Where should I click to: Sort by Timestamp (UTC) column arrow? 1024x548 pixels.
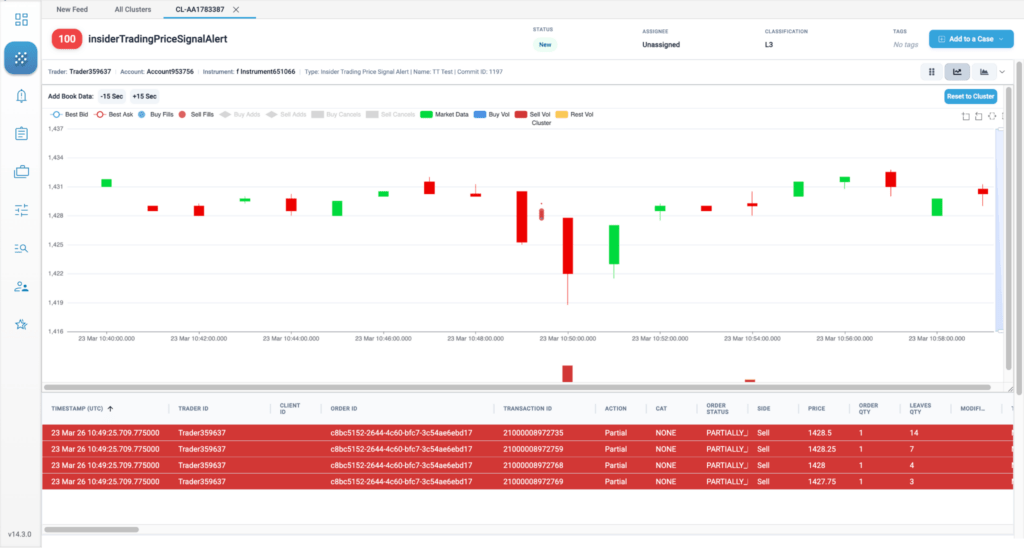[x=110, y=409]
